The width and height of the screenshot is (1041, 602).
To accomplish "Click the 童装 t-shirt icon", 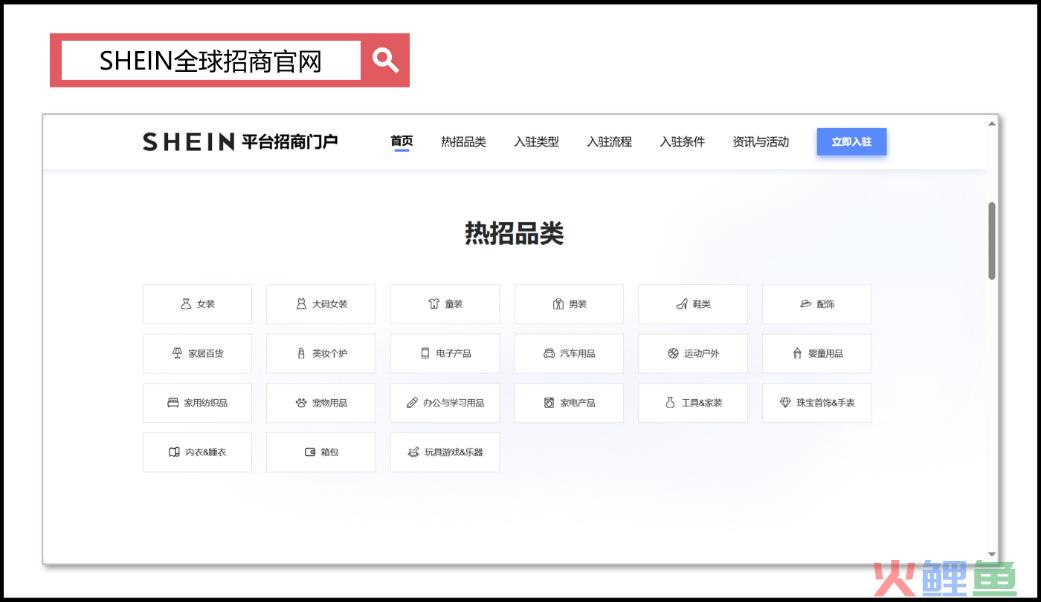I will pyautogui.click(x=434, y=303).
